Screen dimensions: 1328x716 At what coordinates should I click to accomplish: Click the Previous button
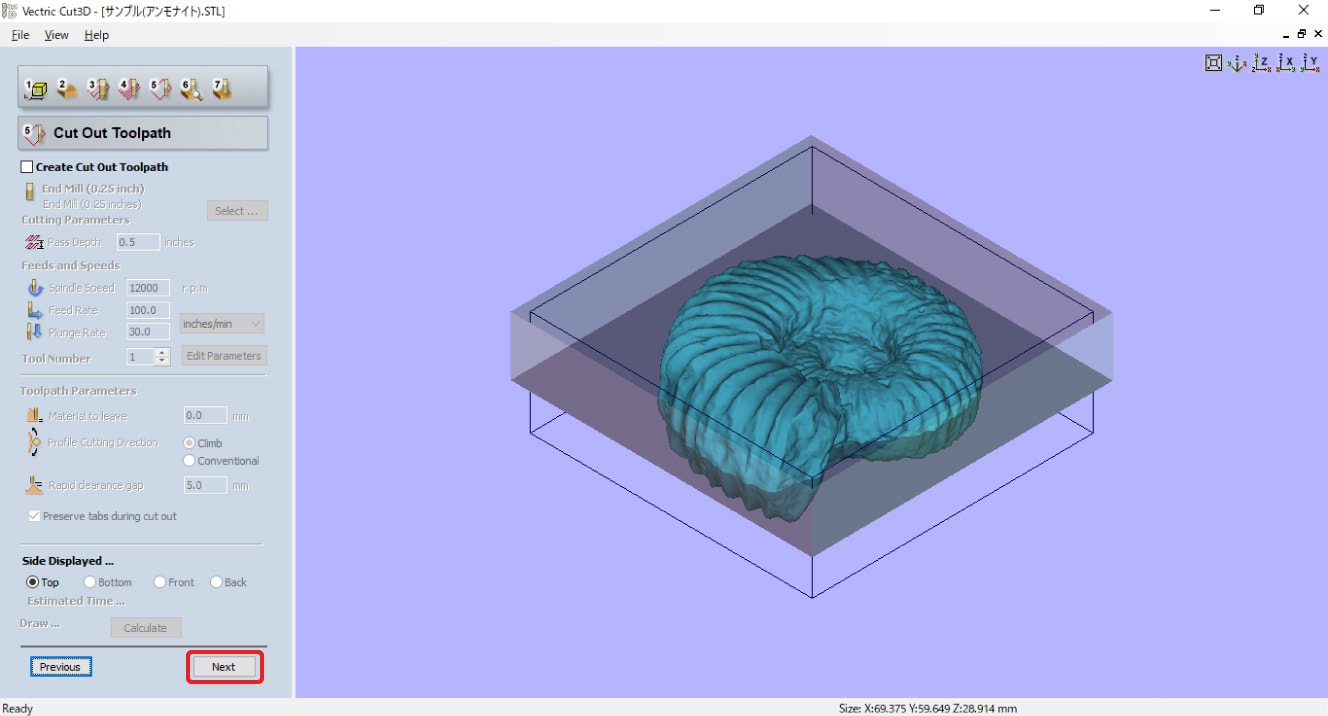pos(60,667)
